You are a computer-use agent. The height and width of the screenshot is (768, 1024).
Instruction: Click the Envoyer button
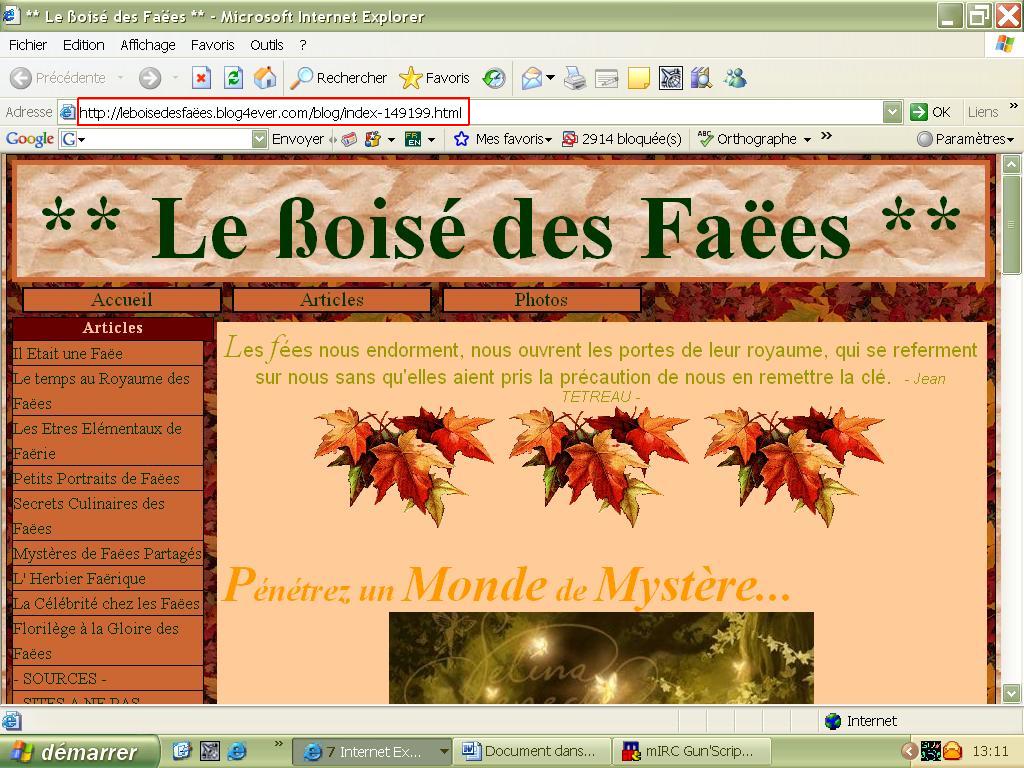[298, 139]
